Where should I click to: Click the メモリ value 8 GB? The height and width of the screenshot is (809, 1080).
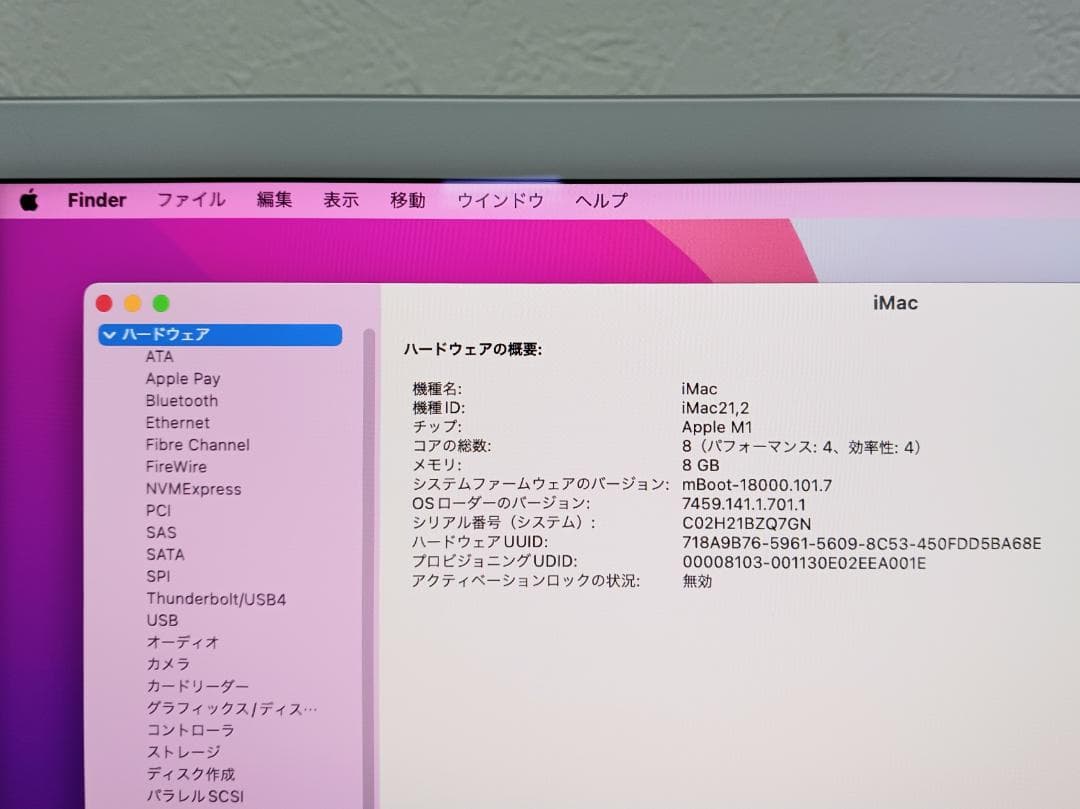tap(700, 466)
